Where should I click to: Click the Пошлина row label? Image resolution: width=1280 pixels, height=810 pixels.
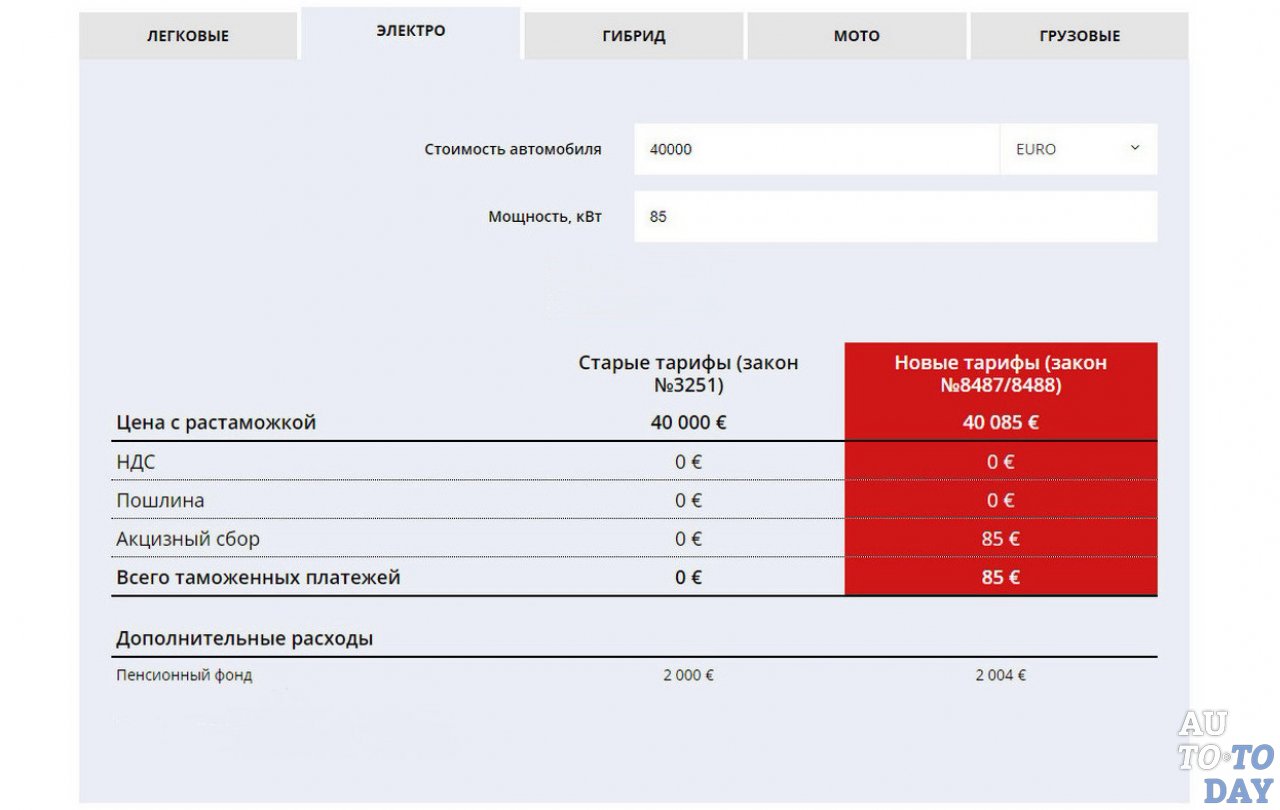[160, 500]
